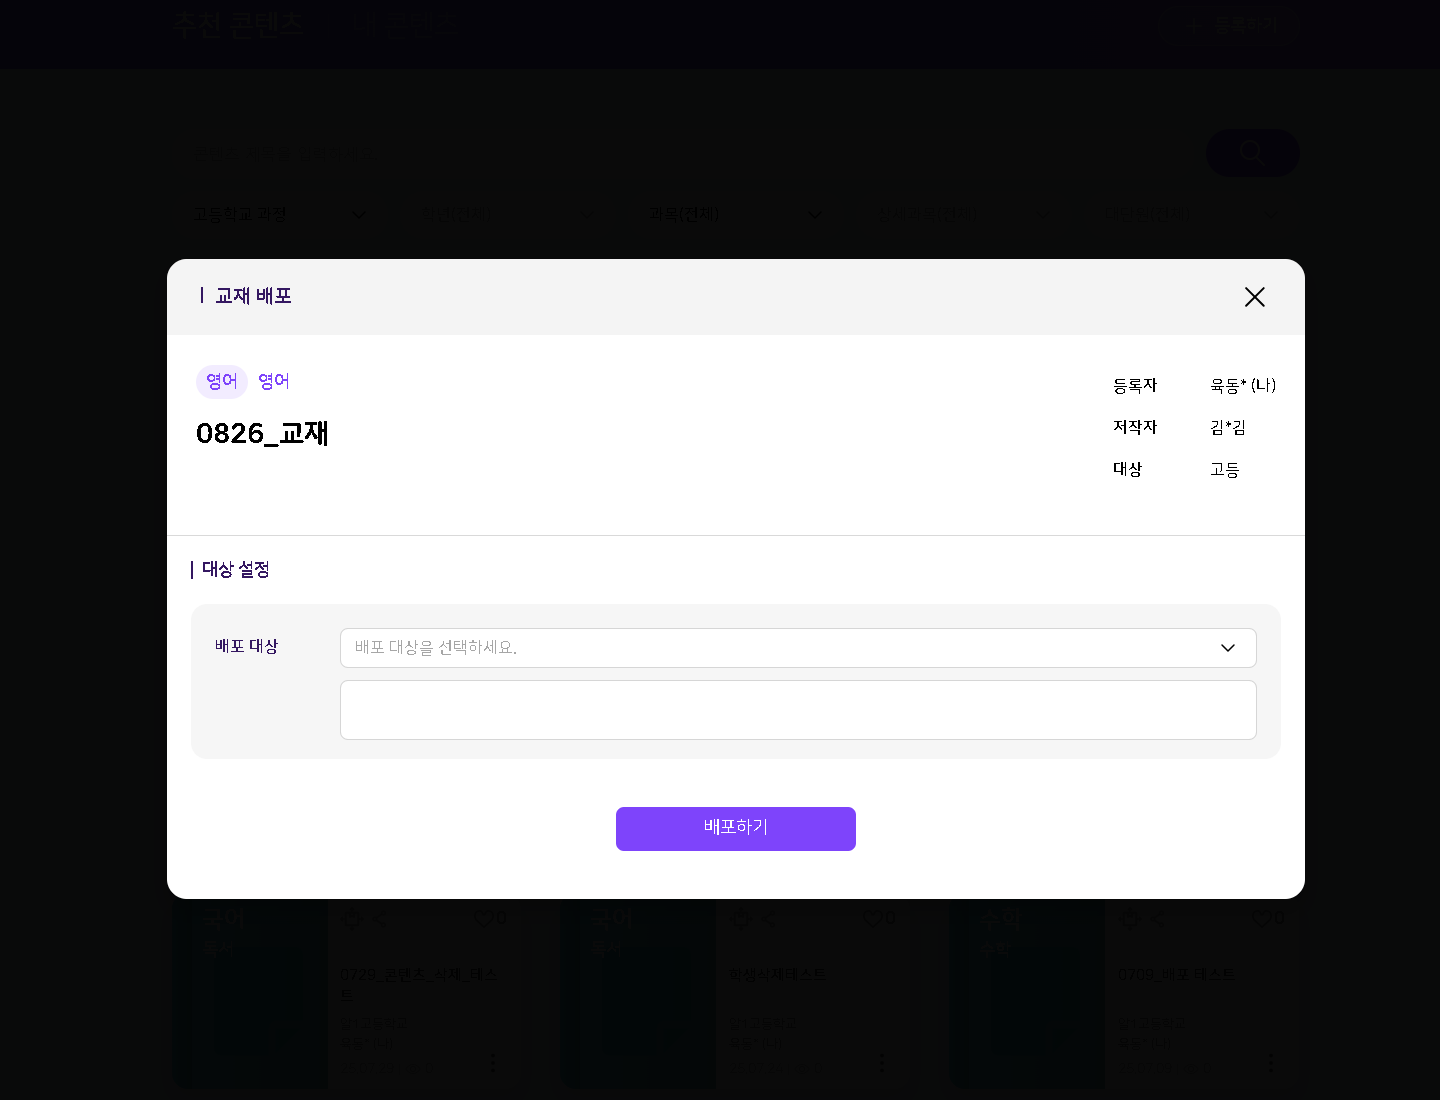
Task: Click the content search input field
Action: click(x=690, y=153)
